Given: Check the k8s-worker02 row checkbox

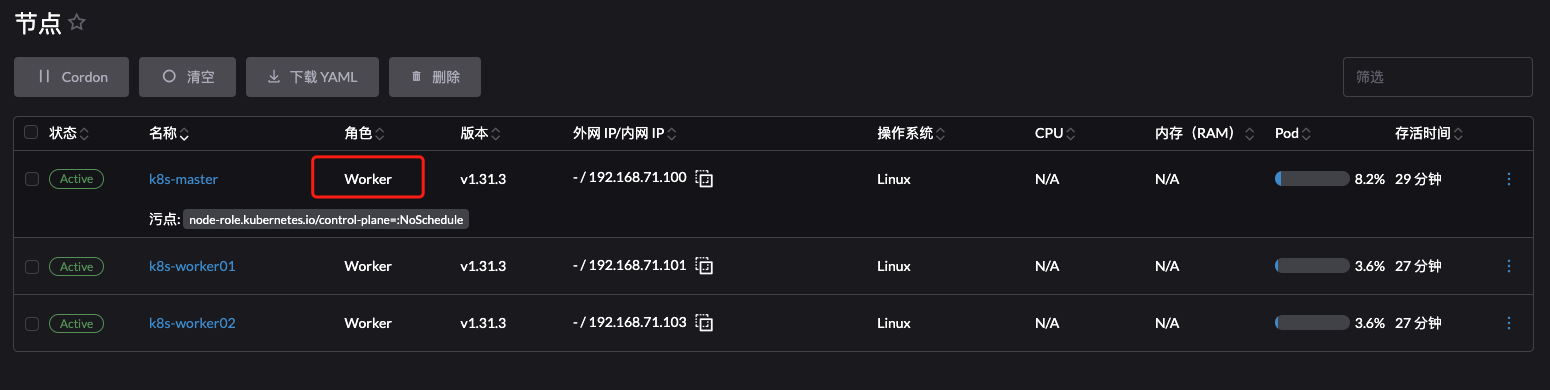Looking at the screenshot, I should coord(31,323).
